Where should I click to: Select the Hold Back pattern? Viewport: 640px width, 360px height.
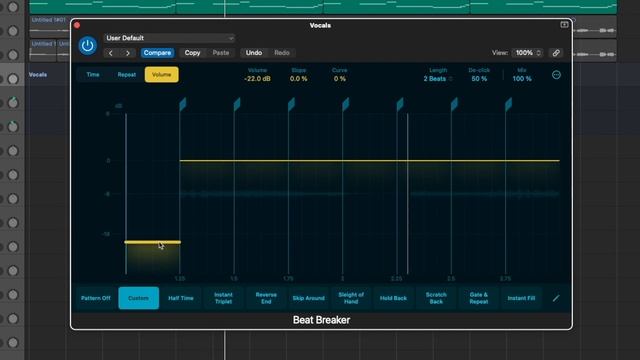click(x=393, y=298)
